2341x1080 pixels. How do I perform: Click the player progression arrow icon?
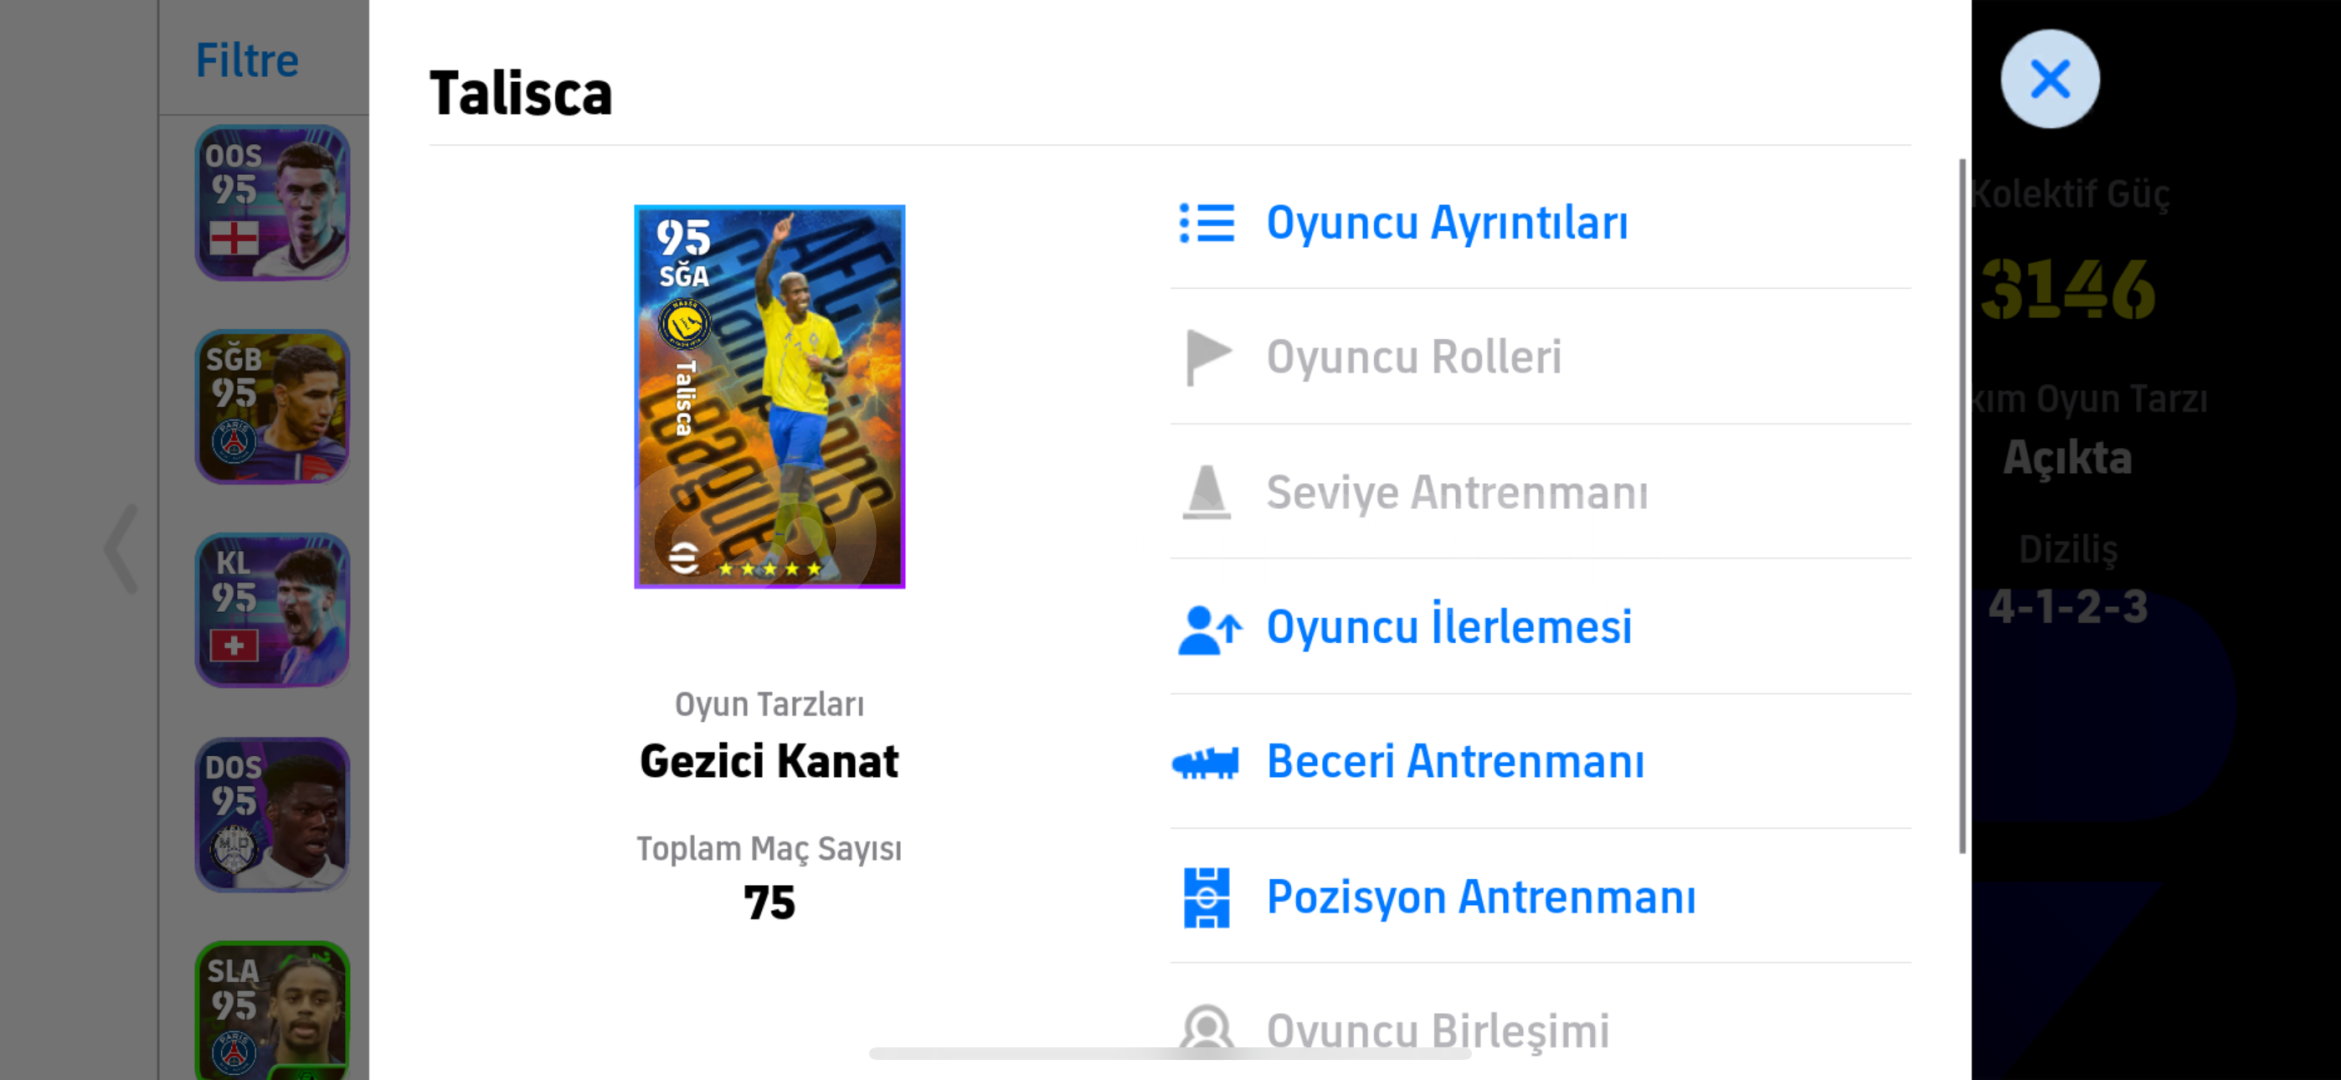click(x=1209, y=629)
